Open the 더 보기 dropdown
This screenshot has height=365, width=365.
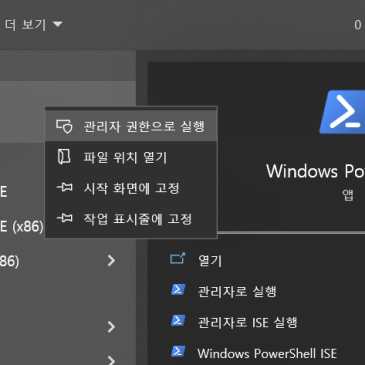33,25
